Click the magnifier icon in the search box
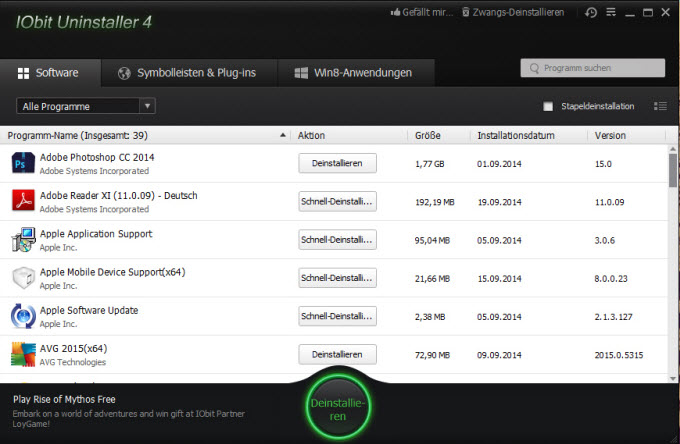 534,69
